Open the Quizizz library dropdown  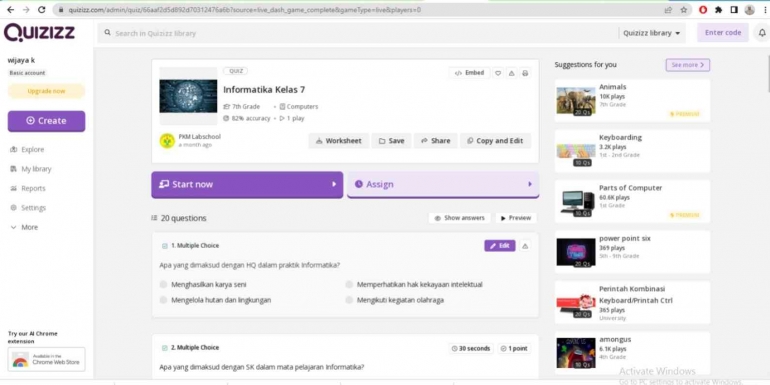pyautogui.click(x=652, y=33)
